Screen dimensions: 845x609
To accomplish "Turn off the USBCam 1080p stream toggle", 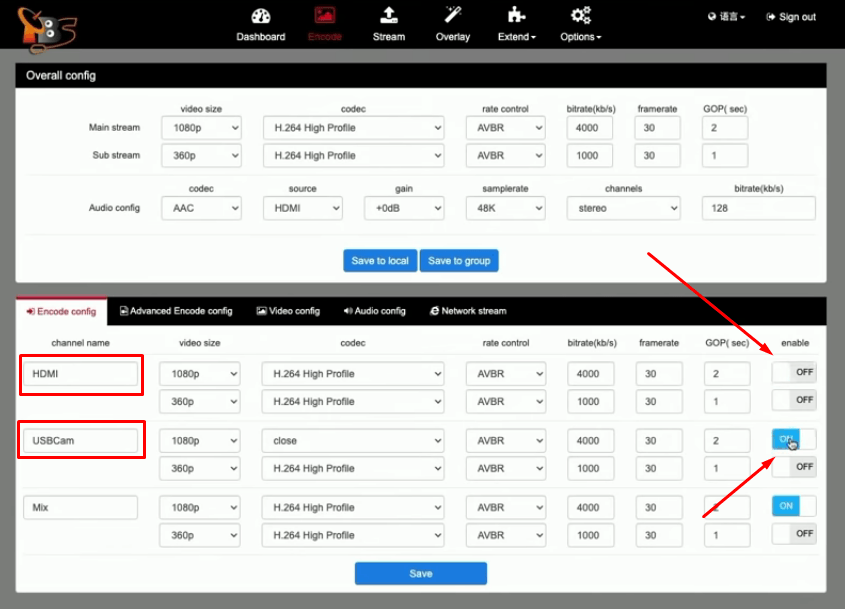I will [794, 439].
